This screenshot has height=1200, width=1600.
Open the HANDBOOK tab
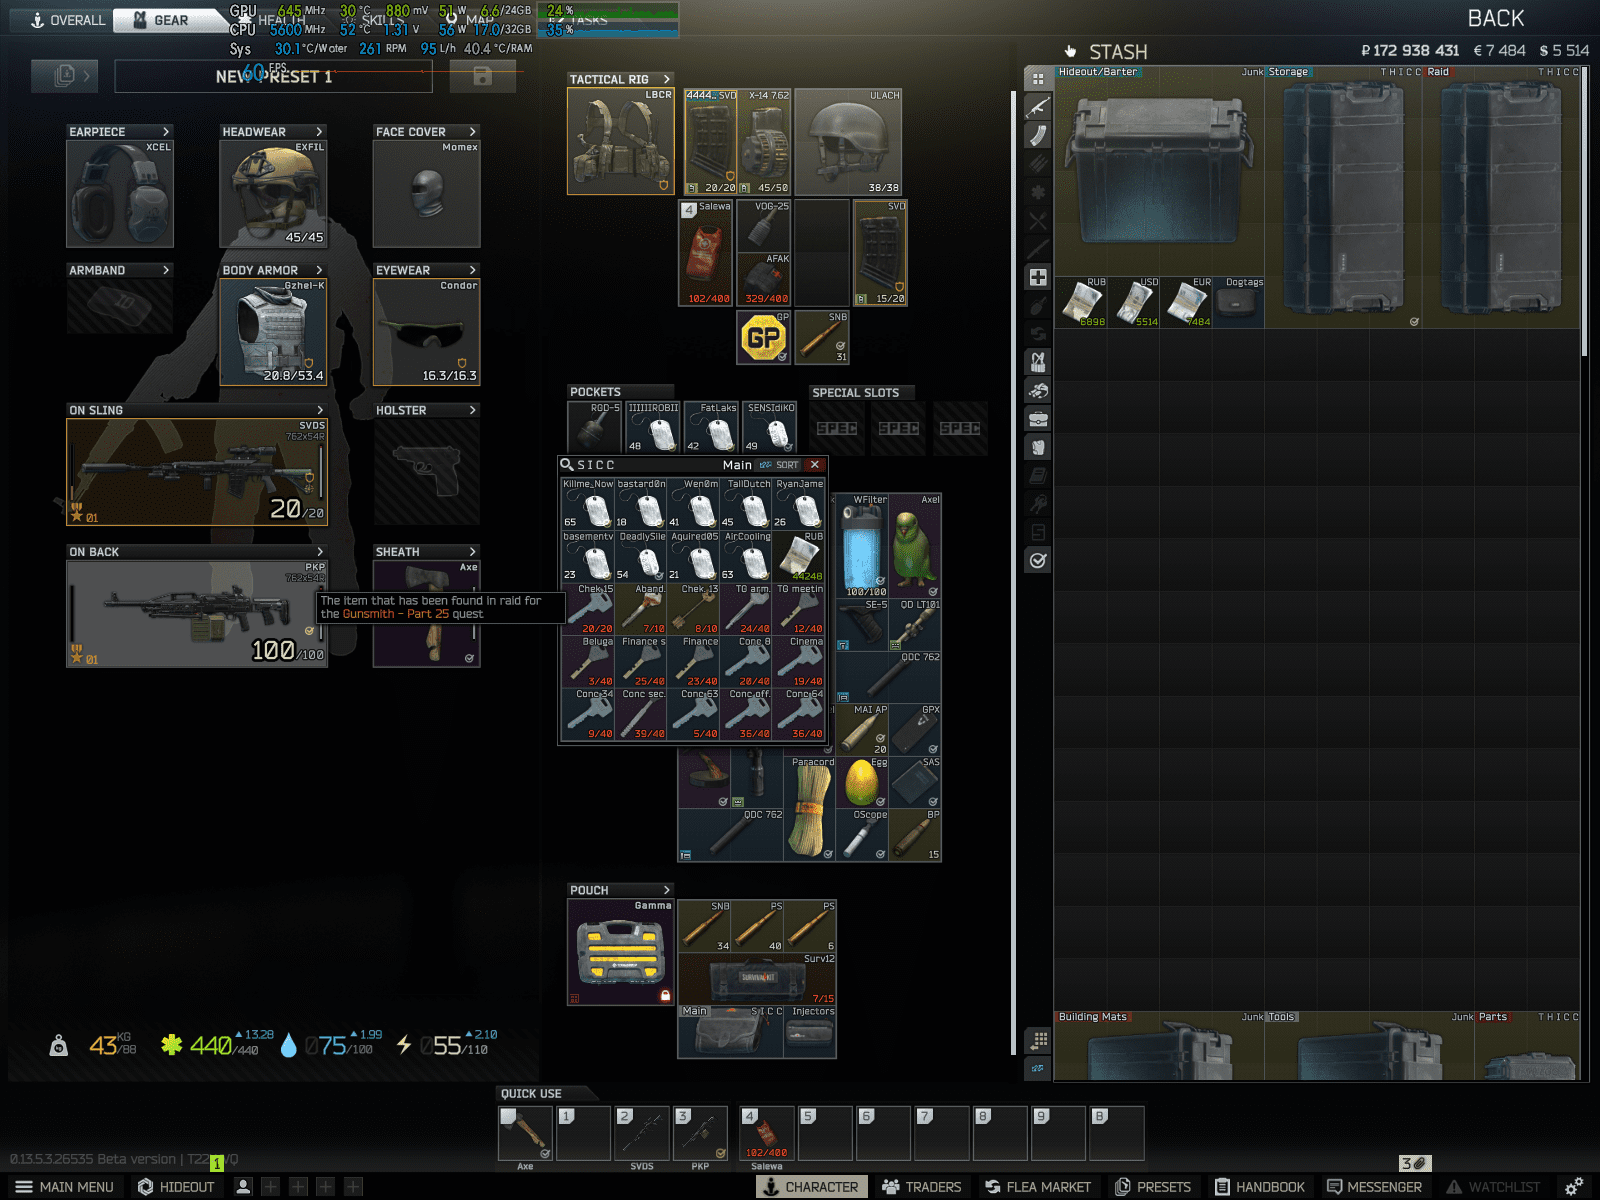[1260, 1187]
